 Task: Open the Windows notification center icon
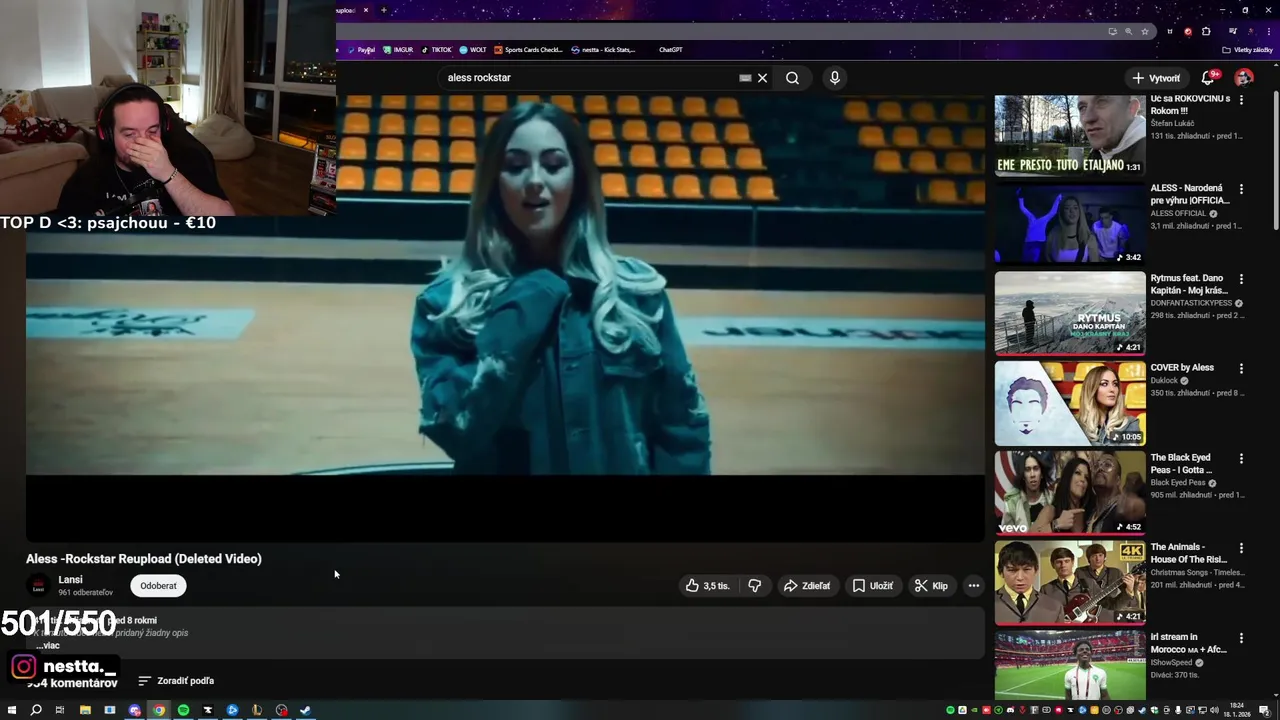pos(1264,710)
